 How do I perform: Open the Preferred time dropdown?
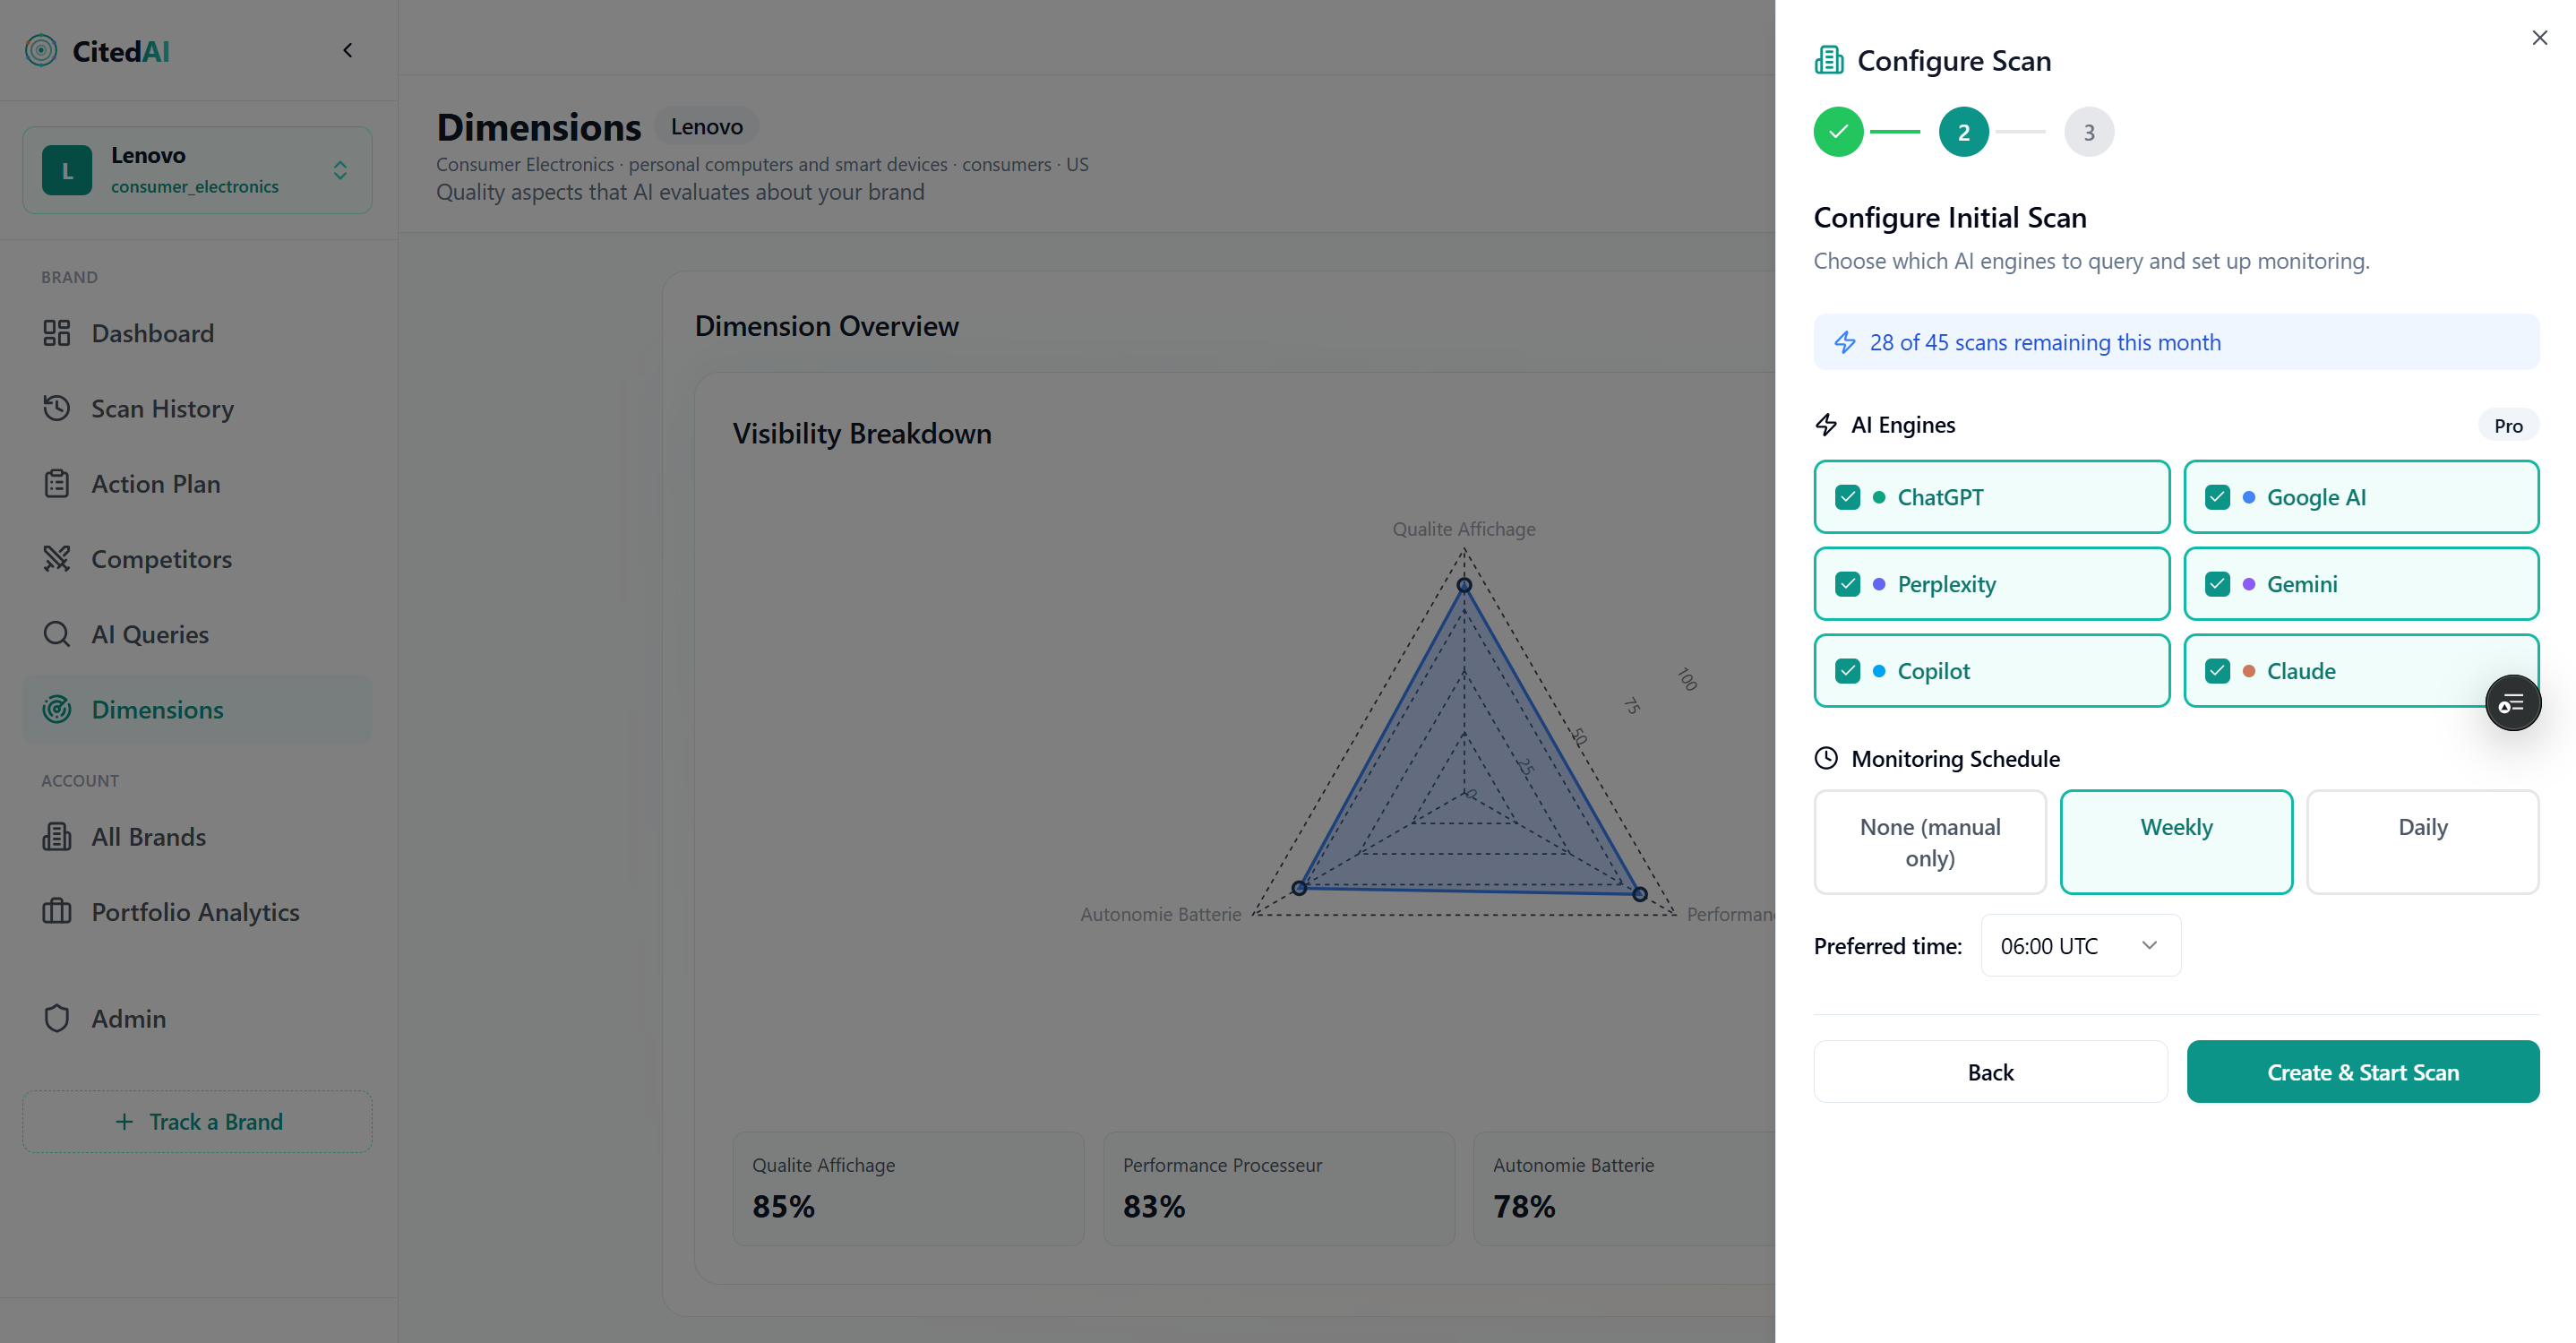(x=2080, y=946)
